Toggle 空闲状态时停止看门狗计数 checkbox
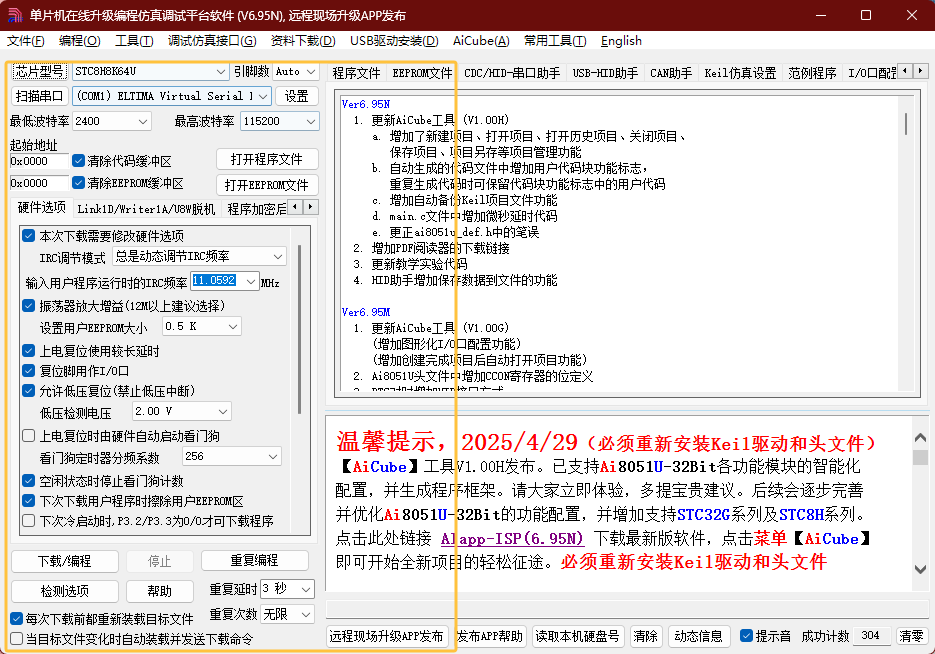This screenshot has width=935, height=654. pyautogui.click(x=28, y=481)
